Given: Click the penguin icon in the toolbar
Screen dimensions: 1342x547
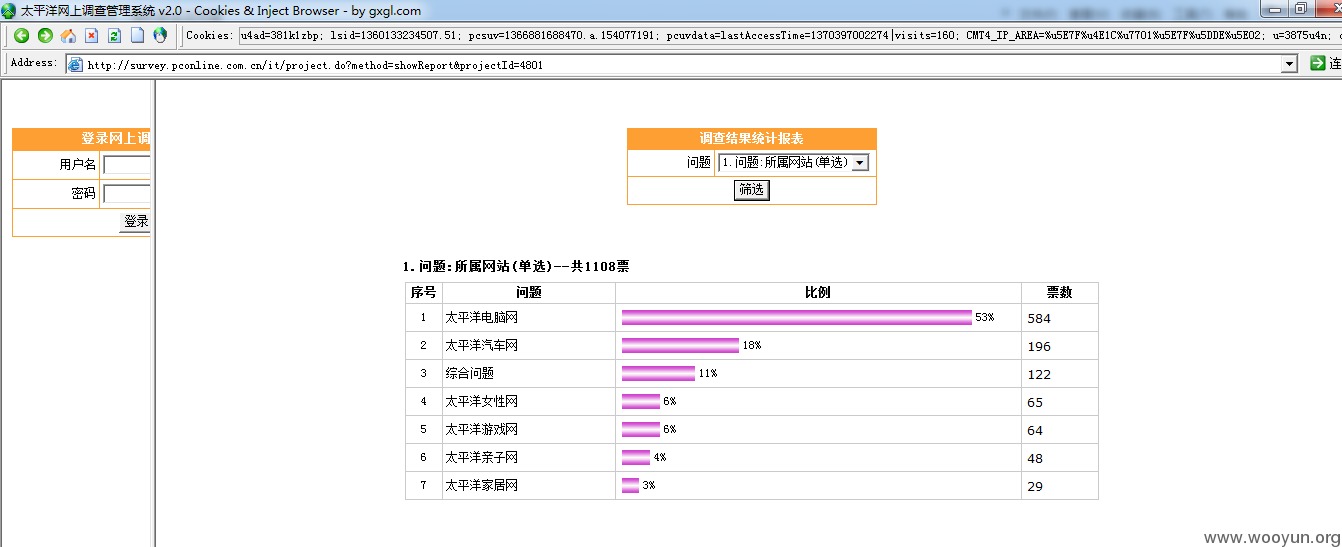Looking at the screenshot, I should [160, 36].
